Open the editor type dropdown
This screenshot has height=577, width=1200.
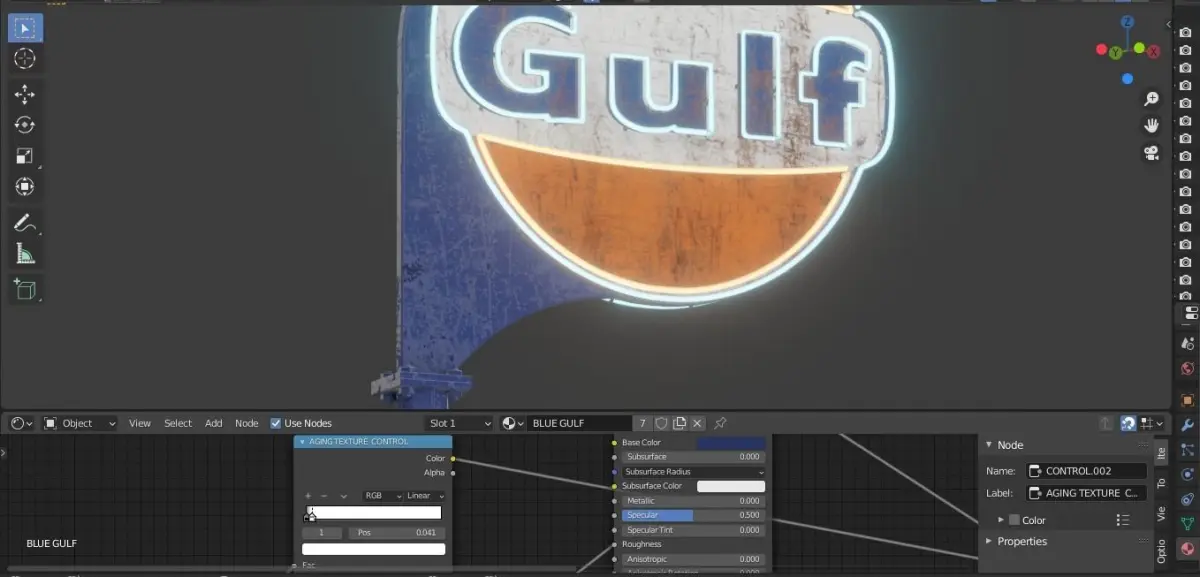[x=21, y=423]
